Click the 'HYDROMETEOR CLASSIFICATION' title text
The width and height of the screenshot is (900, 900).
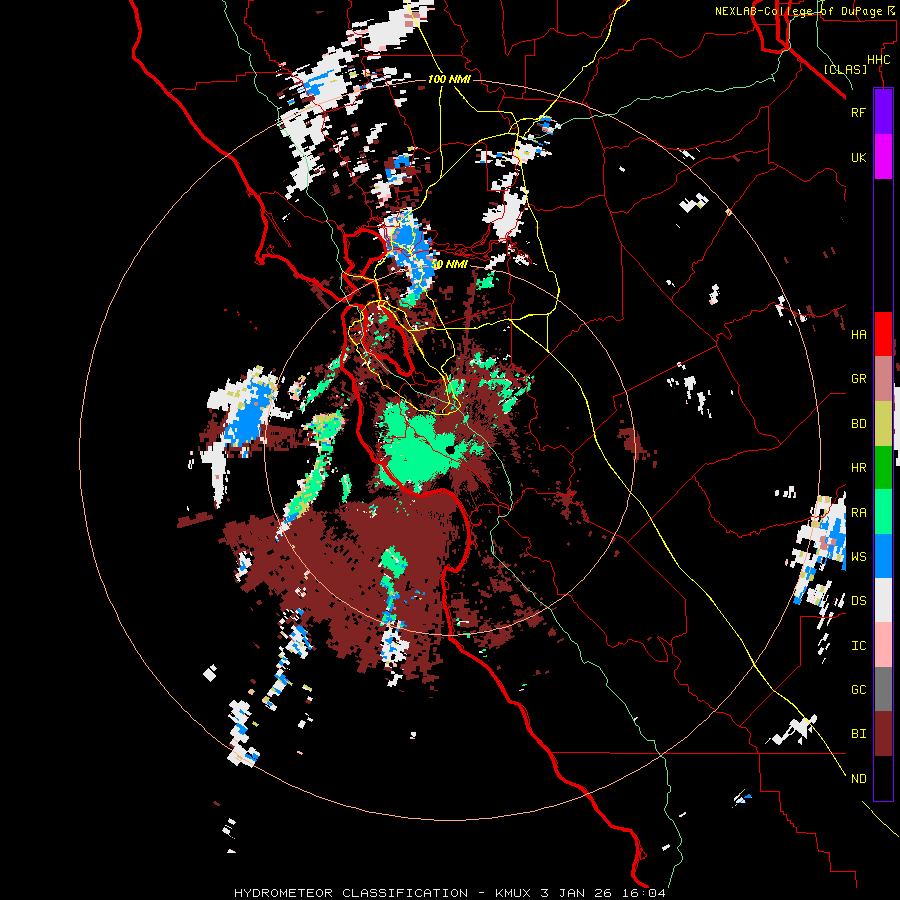(351, 893)
